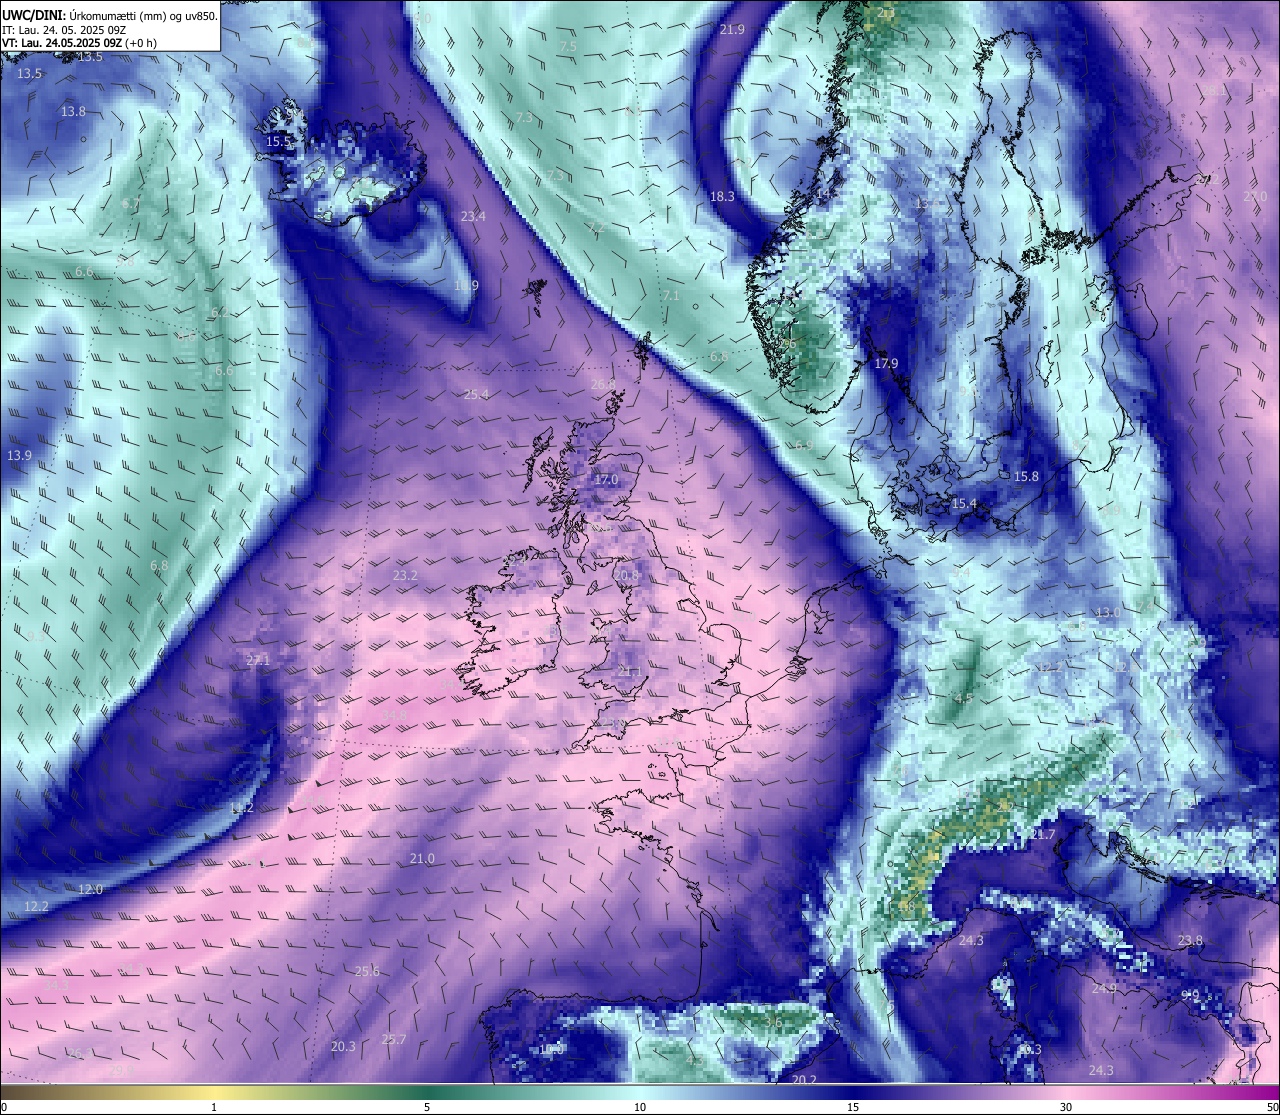The image size is (1280, 1115).
Task: Click the 15.8 value label over the Baltic
Action: click(1026, 477)
